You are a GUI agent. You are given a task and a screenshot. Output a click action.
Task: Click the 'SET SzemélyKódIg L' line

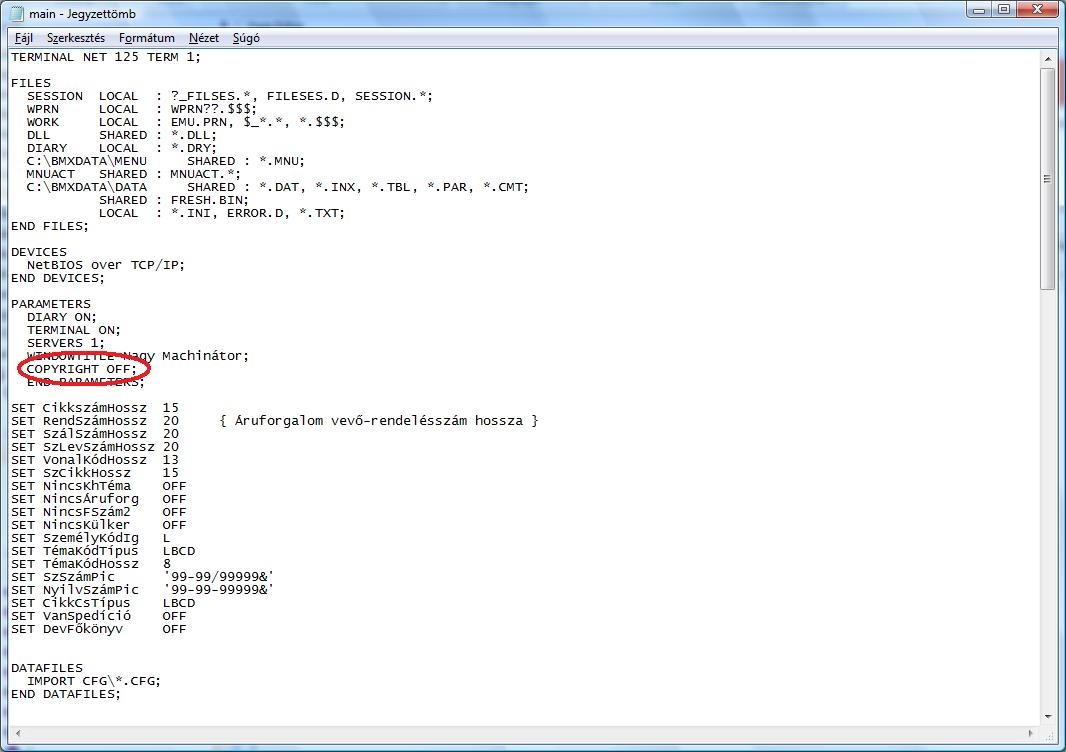(90, 538)
